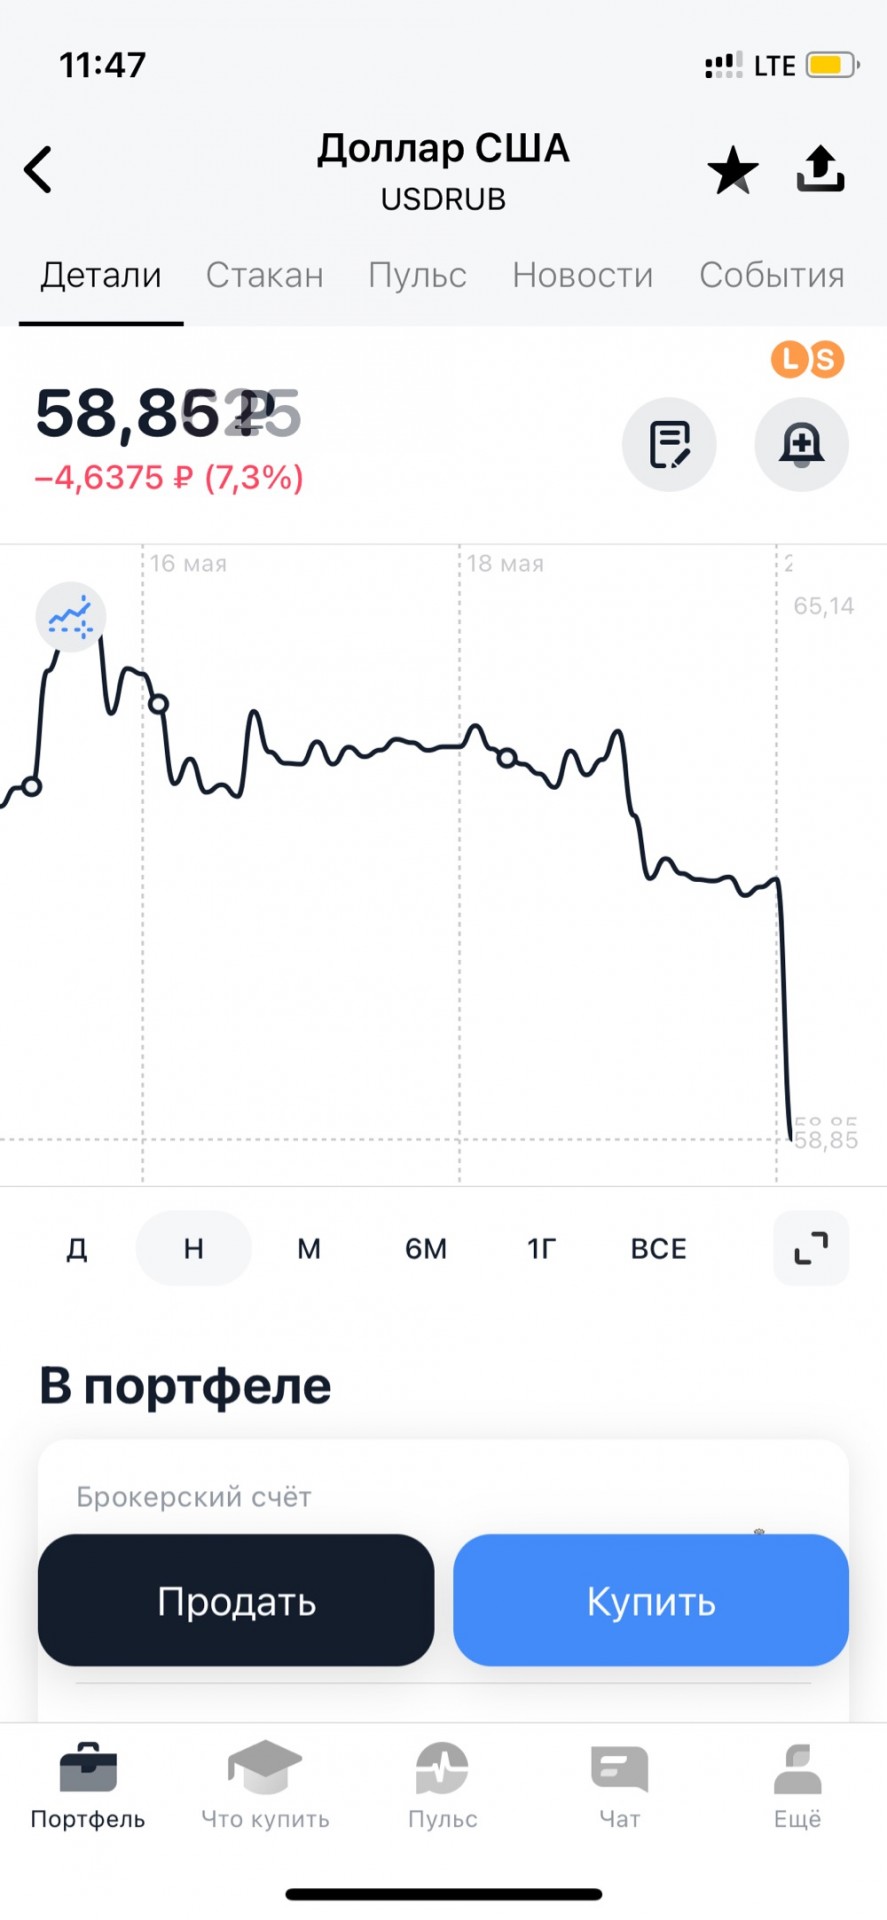Open chart indicators icon
The width and height of the screenshot is (887, 1920).
coord(71,617)
